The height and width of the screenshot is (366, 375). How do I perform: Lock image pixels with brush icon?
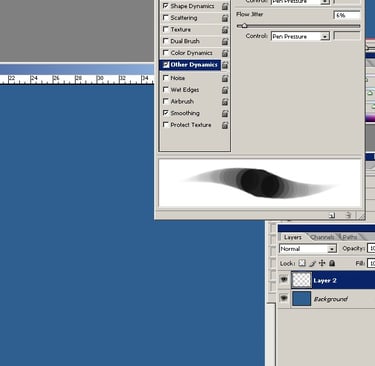point(312,263)
